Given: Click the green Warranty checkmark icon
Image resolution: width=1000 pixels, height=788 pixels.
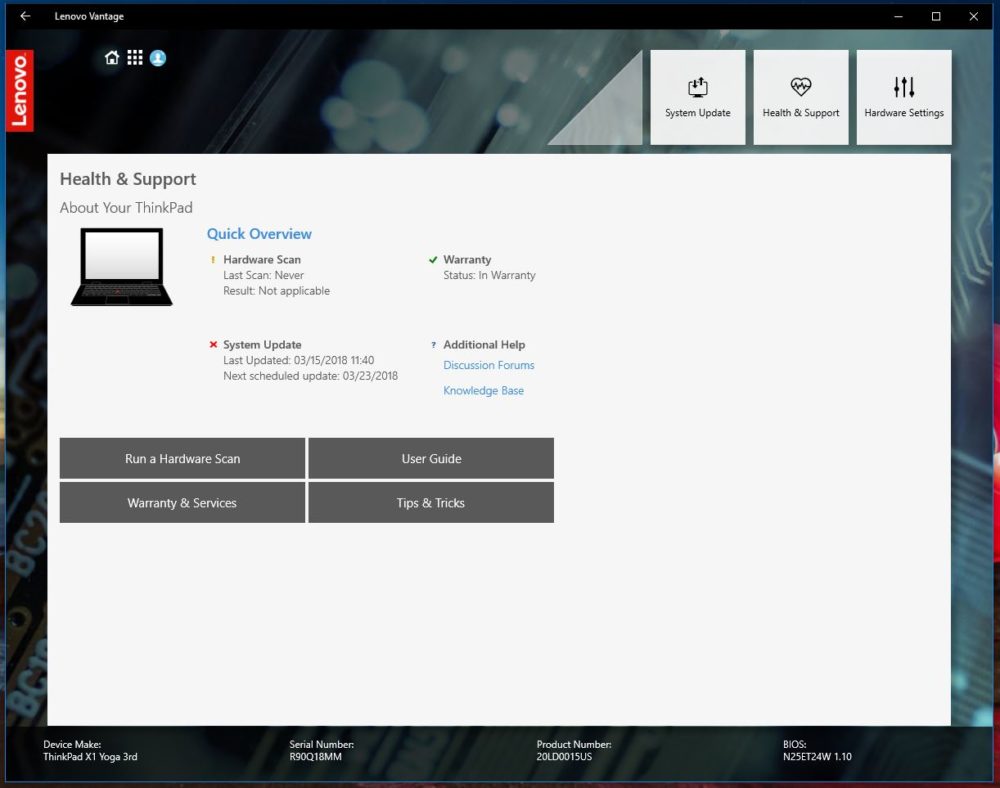Looking at the screenshot, I should pyautogui.click(x=433, y=259).
